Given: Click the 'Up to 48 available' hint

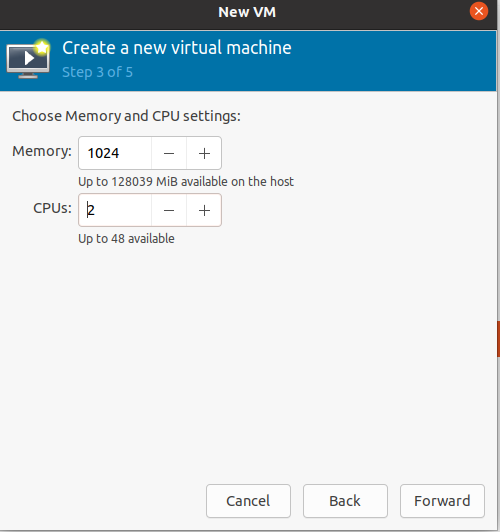Looking at the screenshot, I should pyautogui.click(x=127, y=239).
